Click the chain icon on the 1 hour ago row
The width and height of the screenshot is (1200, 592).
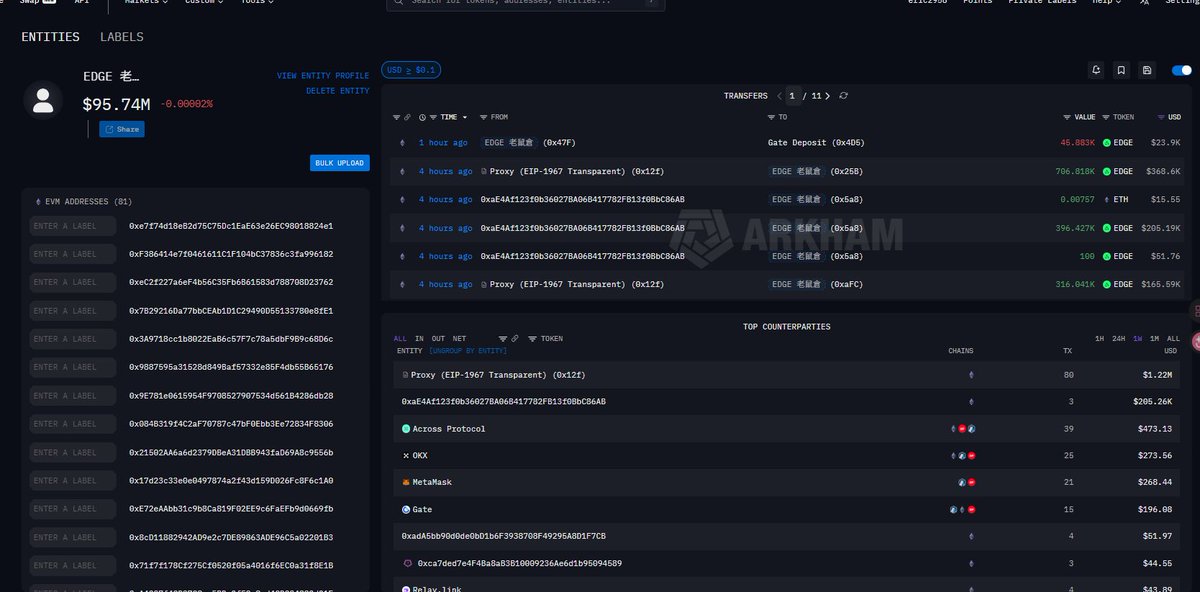403,143
